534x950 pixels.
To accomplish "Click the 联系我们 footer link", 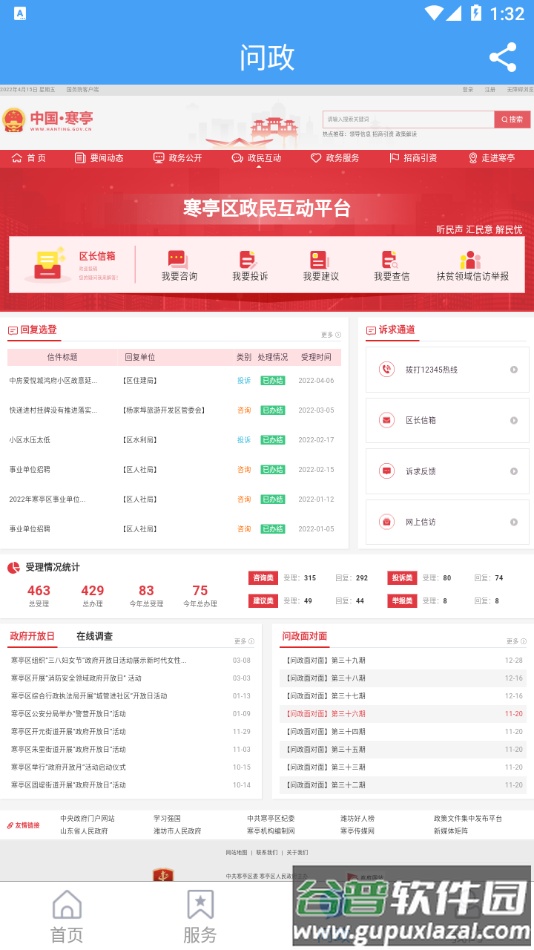I will pyautogui.click(x=267, y=852).
